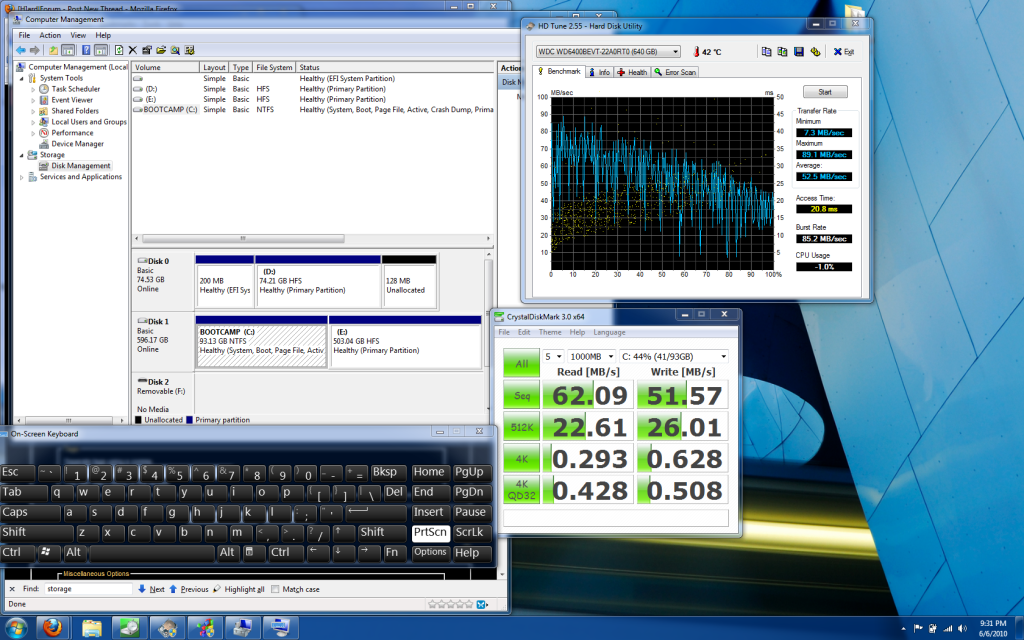
Task: Open Windows Explorer folder icon on taskbar
Action: click(92, 628)
